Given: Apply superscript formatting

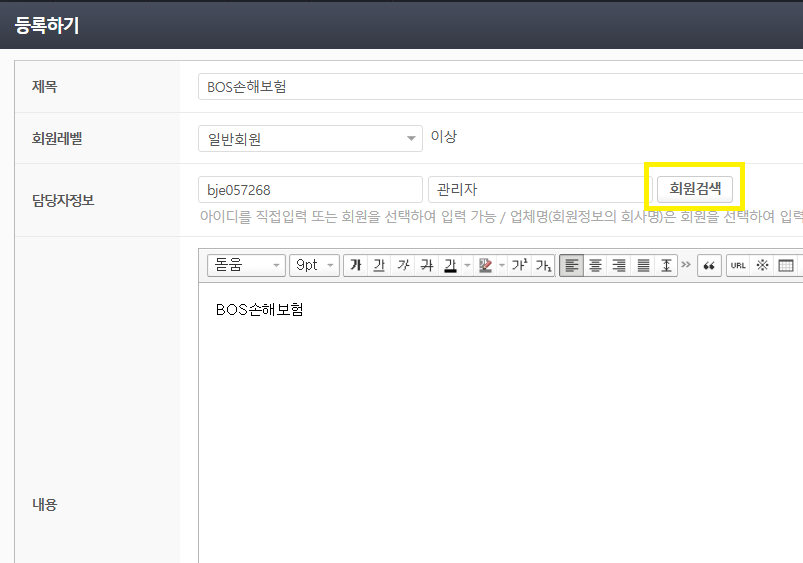Looking at the screenshot, I should 519,265.
